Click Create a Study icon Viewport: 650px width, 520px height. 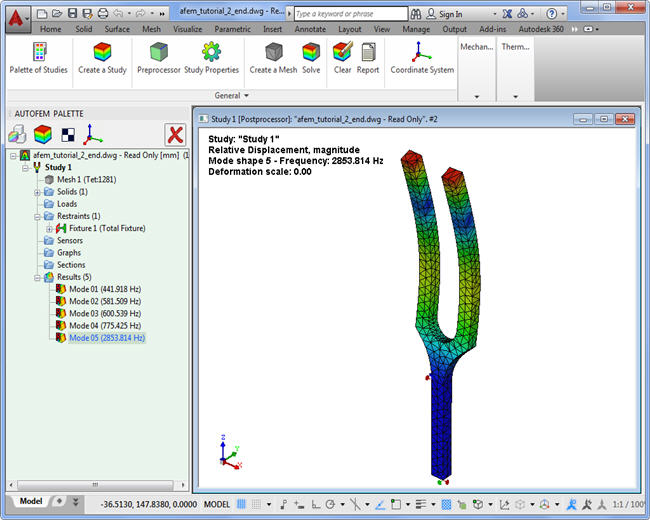pos(102,59)
